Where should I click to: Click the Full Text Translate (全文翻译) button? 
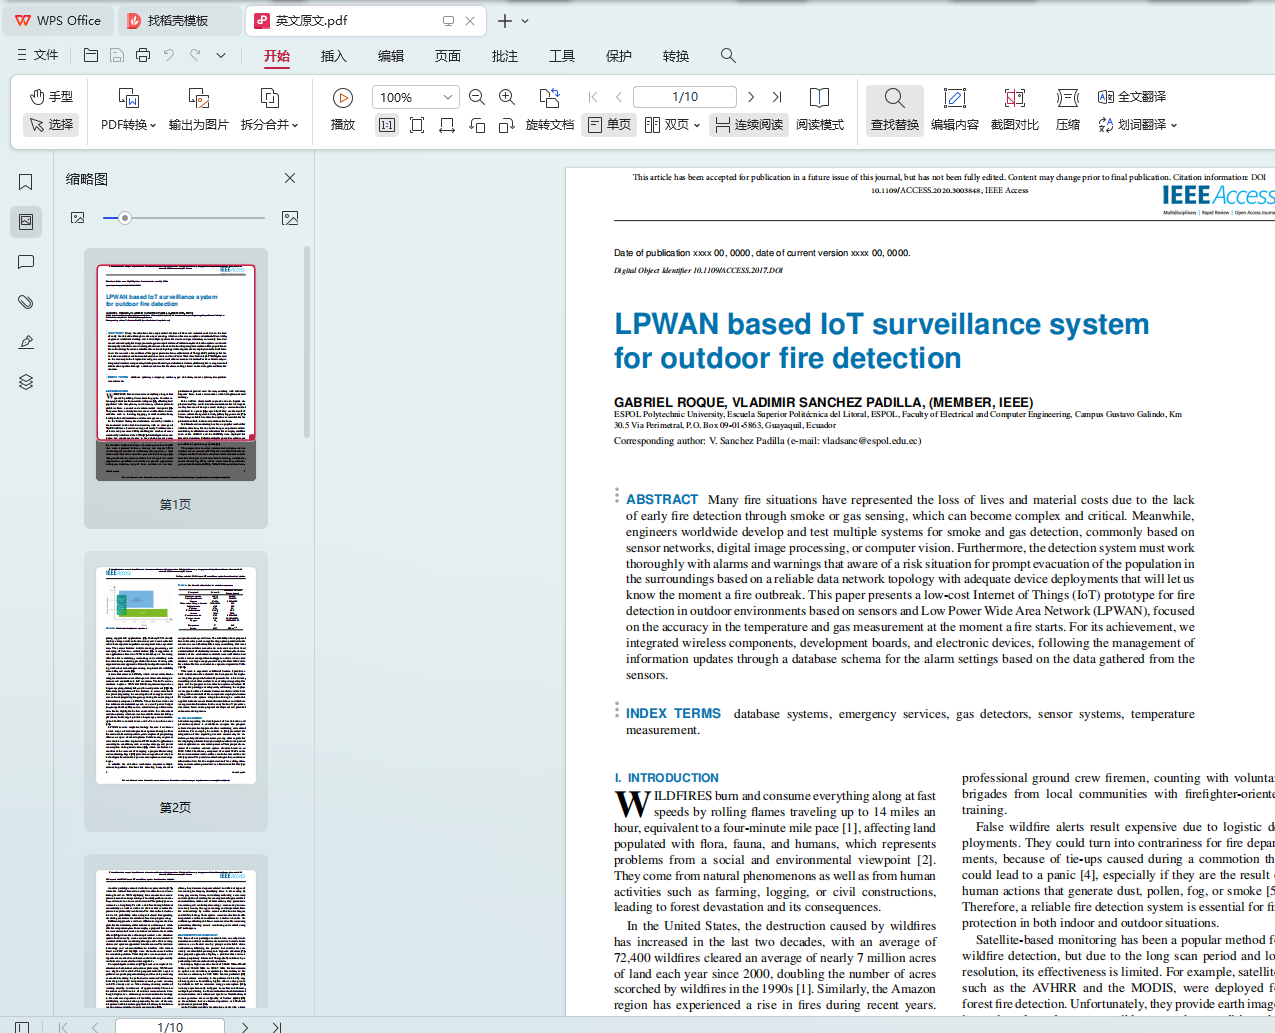click(1132, 97)
